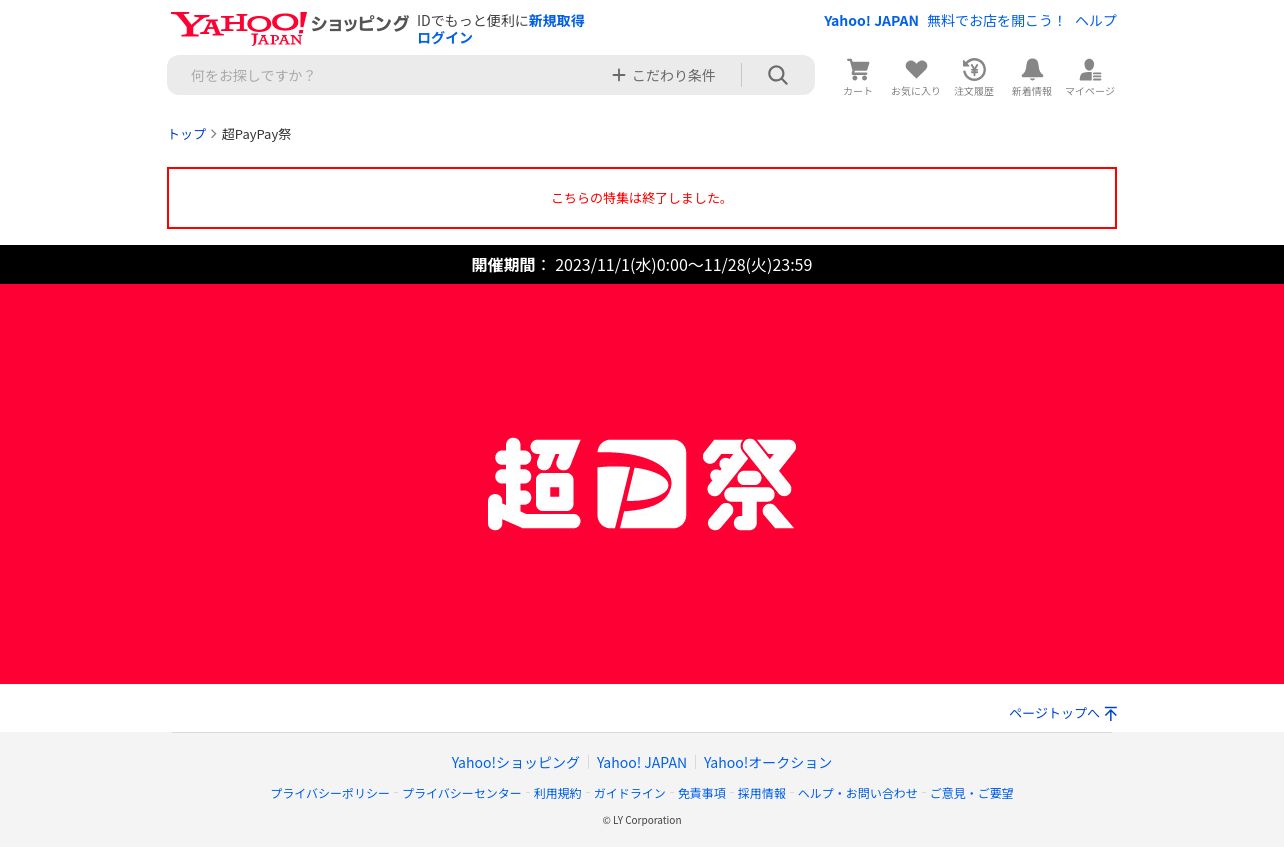
Task: Open Yahoo! JAPAN header link
Action: tap(871, 21)
